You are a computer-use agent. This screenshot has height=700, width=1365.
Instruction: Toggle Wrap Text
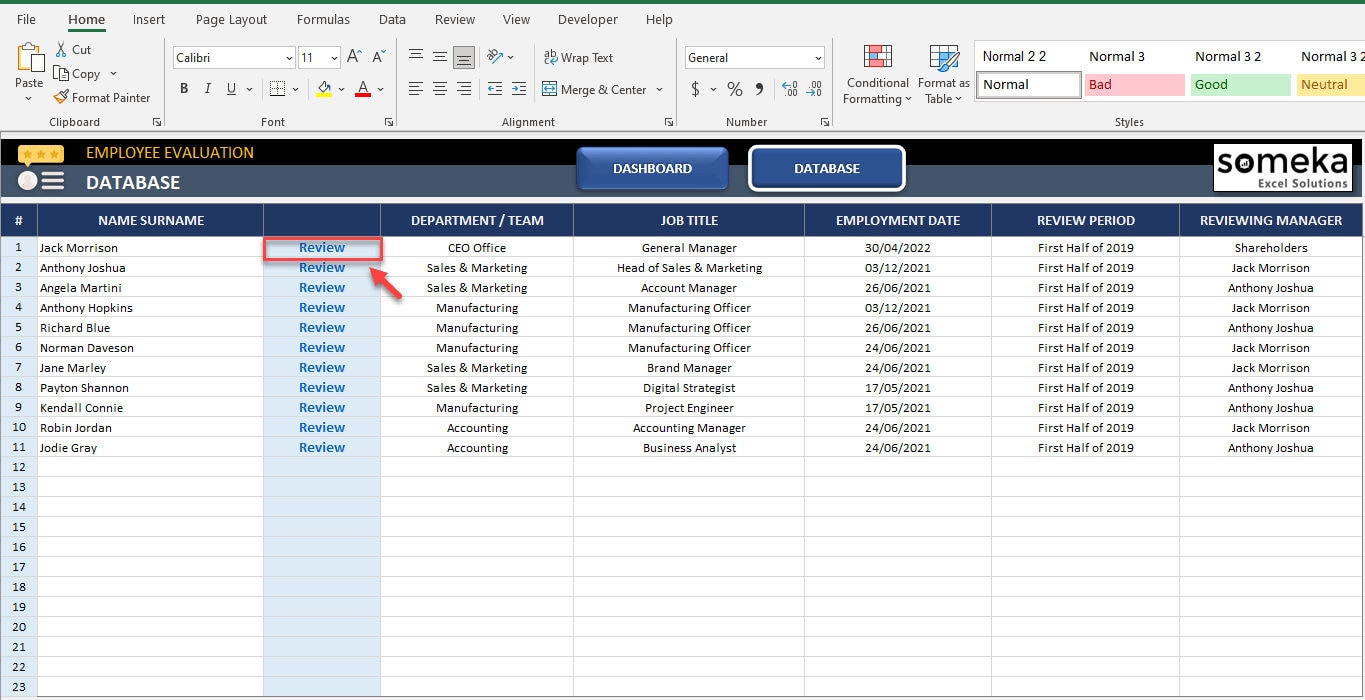click(x=578, y=57)
